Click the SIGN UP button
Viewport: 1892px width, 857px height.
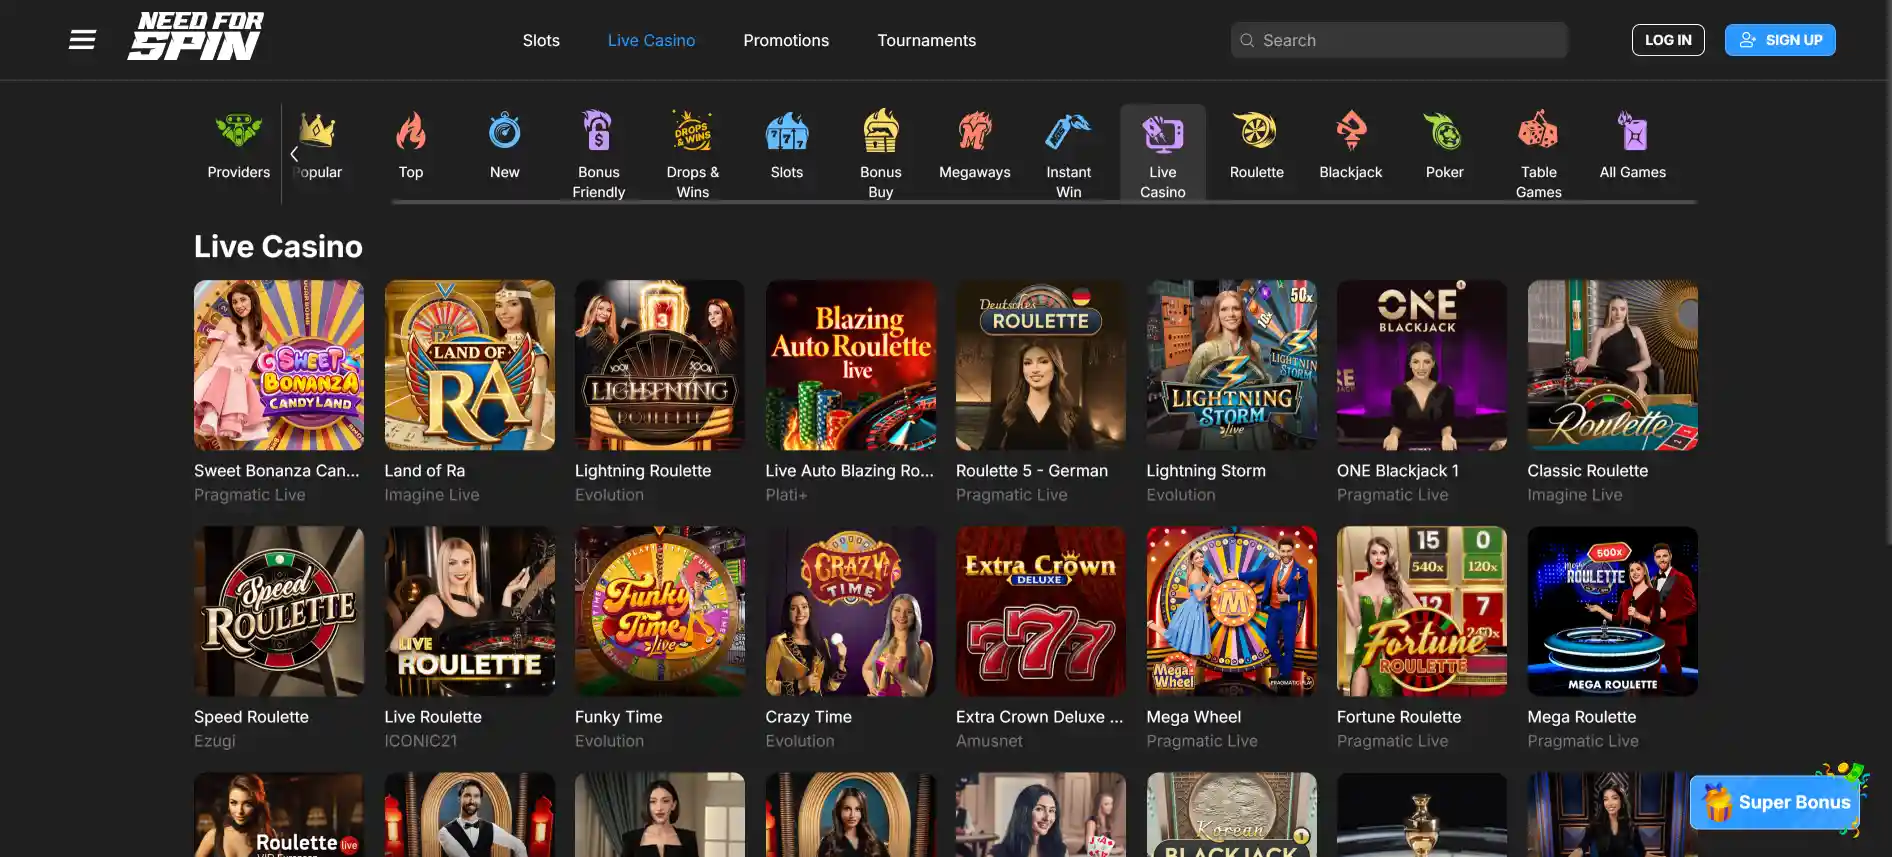coord(1780,40)
